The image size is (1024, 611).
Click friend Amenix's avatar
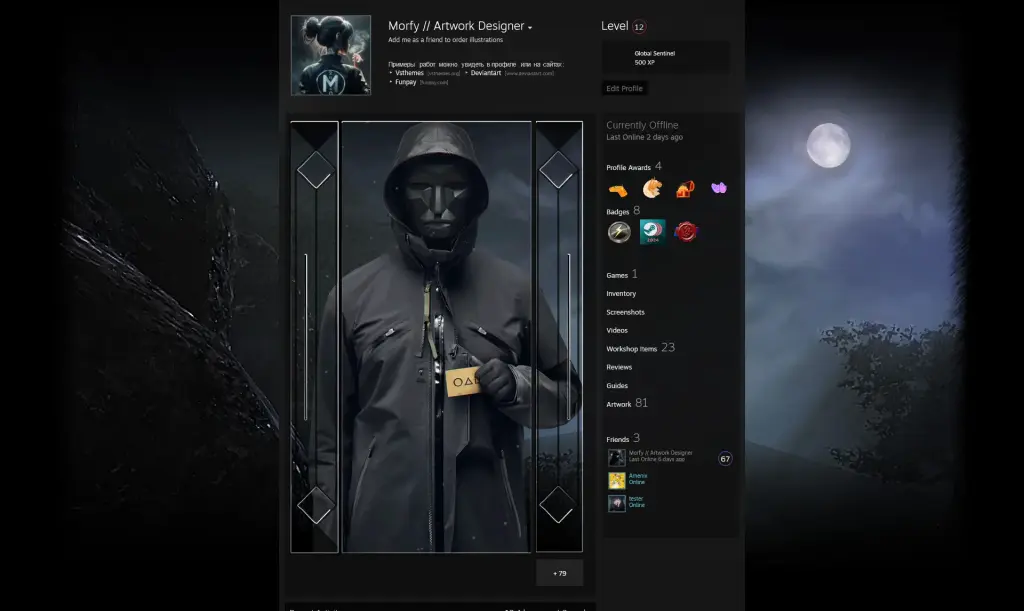[x=616, y=479]
